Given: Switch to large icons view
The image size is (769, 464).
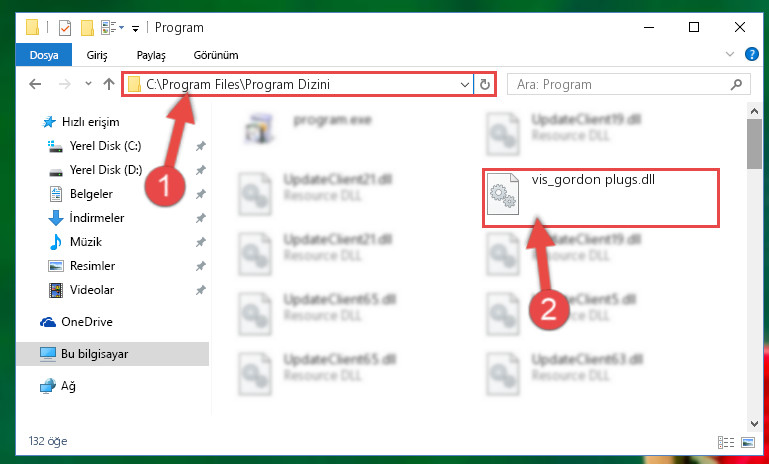Looking at the screenshot, I should click(748, 442).
